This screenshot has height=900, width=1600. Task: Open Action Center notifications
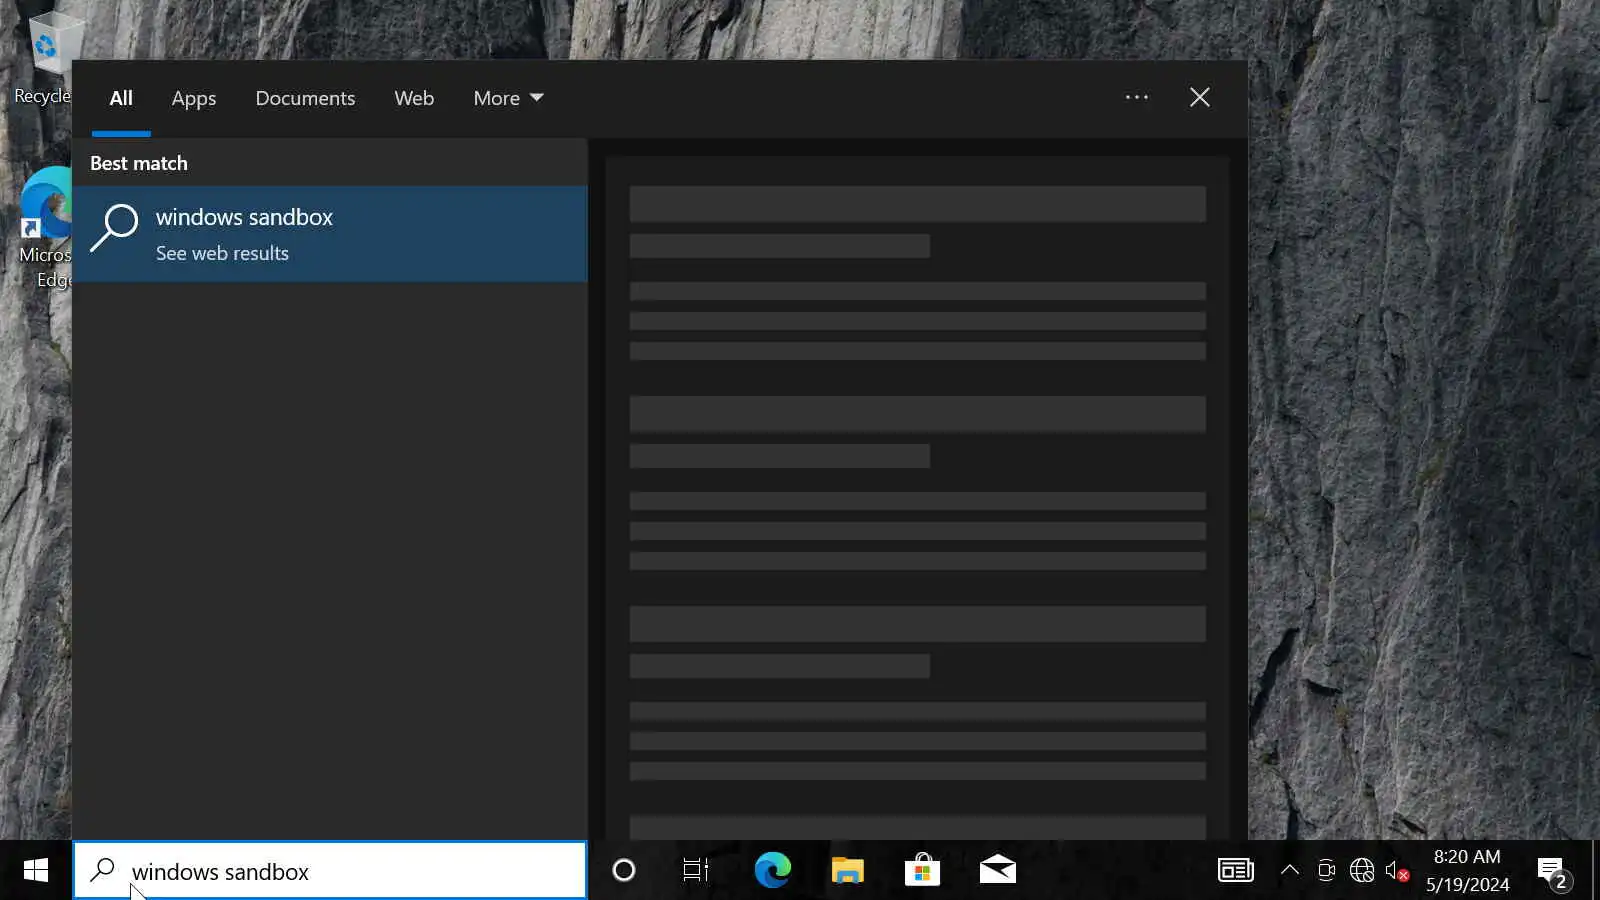[x=1554, y=871]
